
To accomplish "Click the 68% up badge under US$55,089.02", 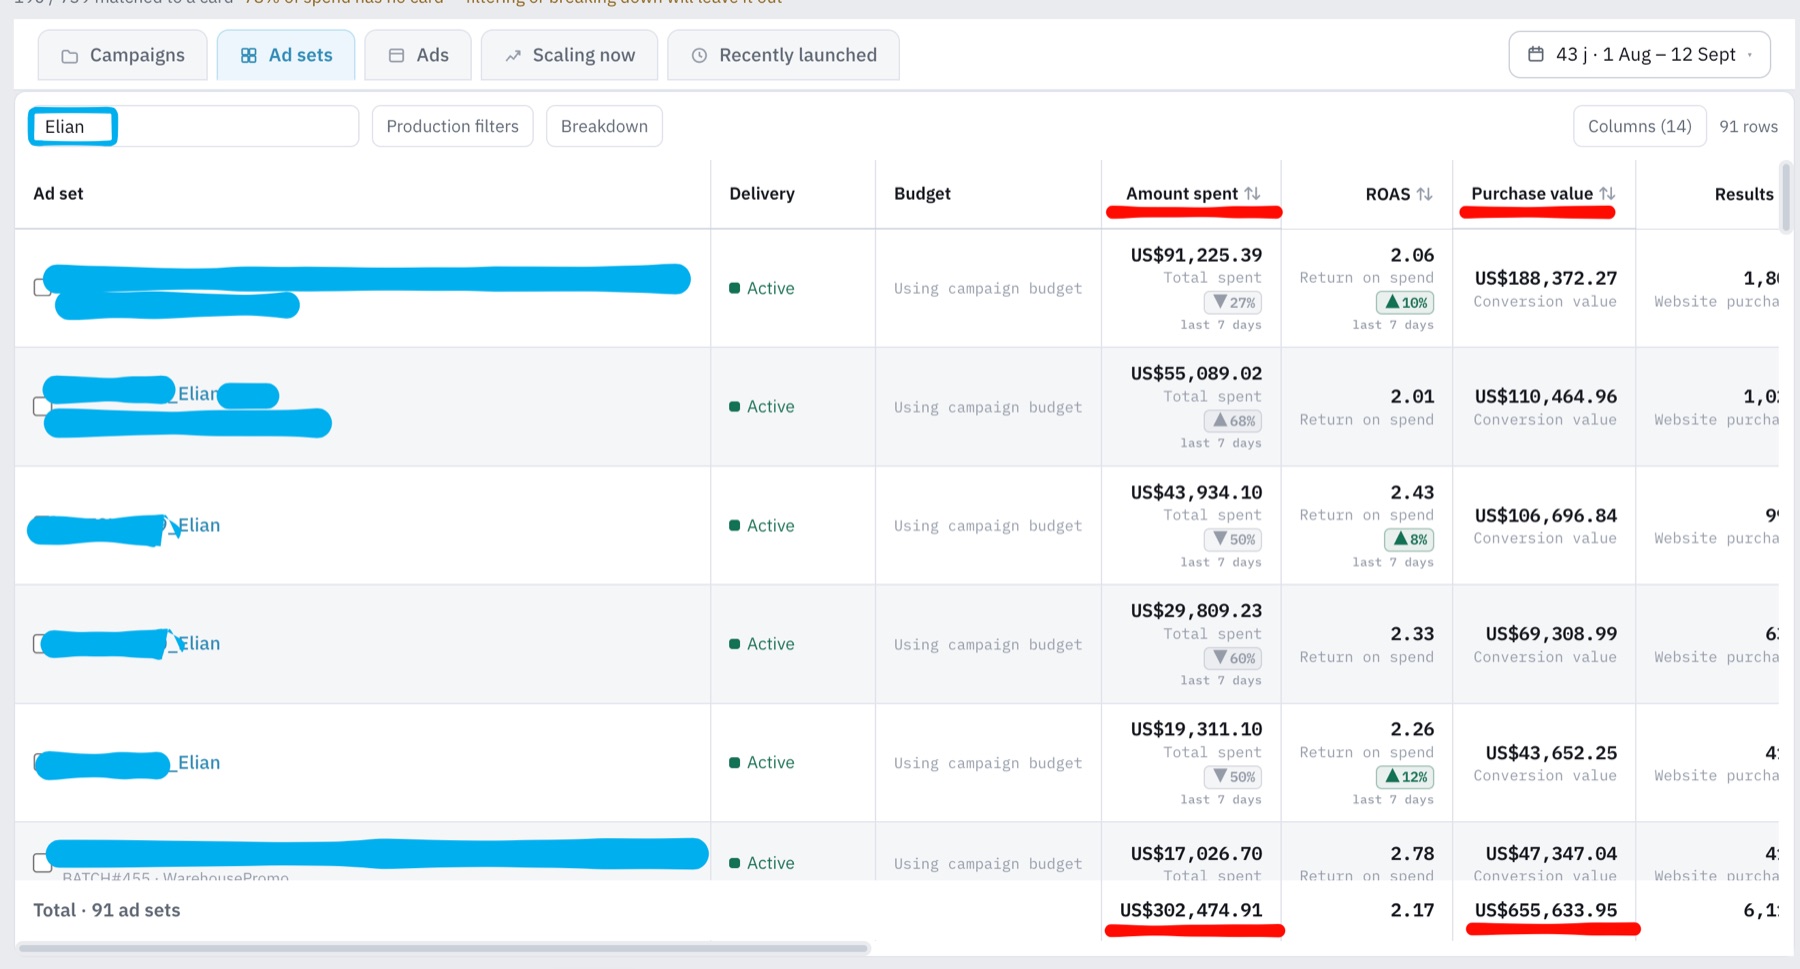I will pyautogui.click(x=1232, y=421).
